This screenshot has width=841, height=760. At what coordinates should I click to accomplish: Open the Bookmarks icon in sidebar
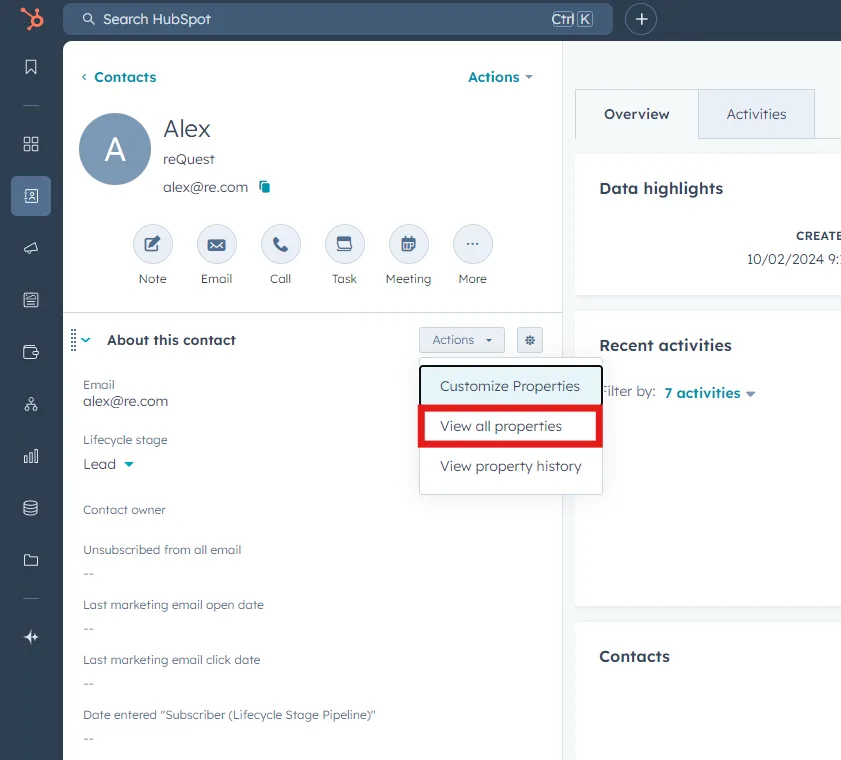[x=31, y=67]
